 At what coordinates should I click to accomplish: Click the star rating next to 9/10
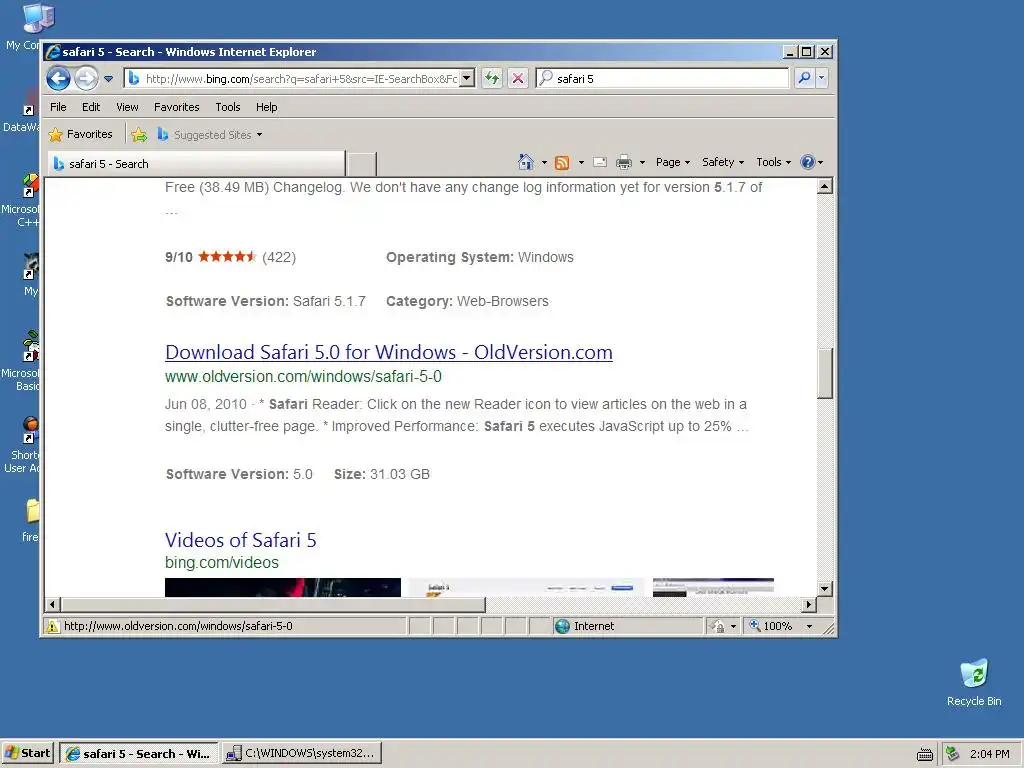pos(227,257)
